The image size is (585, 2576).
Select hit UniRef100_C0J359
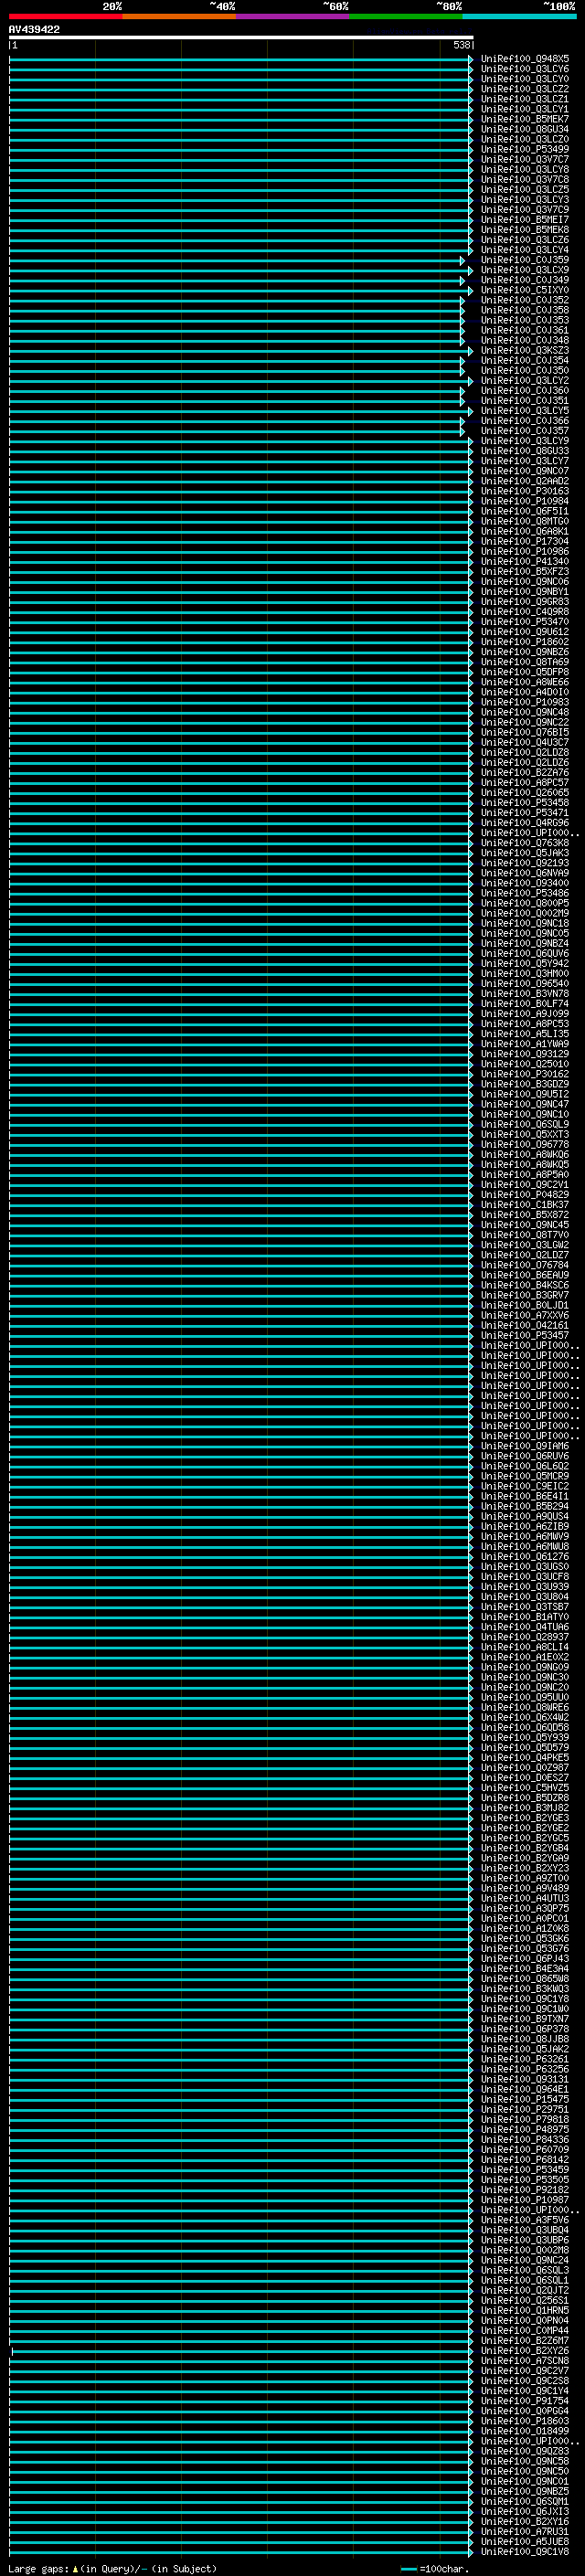(525, 260)
